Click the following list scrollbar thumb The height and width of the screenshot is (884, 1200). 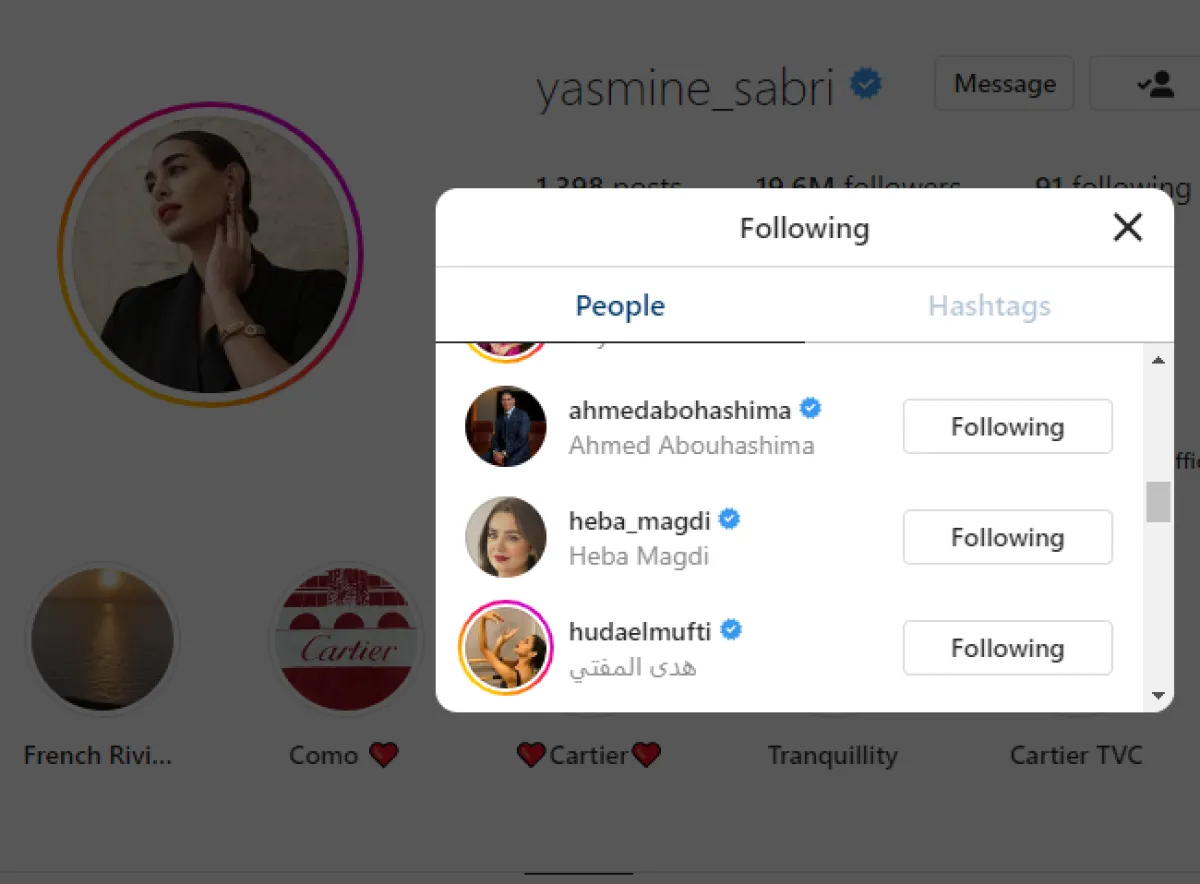(x=1158, y=502)
